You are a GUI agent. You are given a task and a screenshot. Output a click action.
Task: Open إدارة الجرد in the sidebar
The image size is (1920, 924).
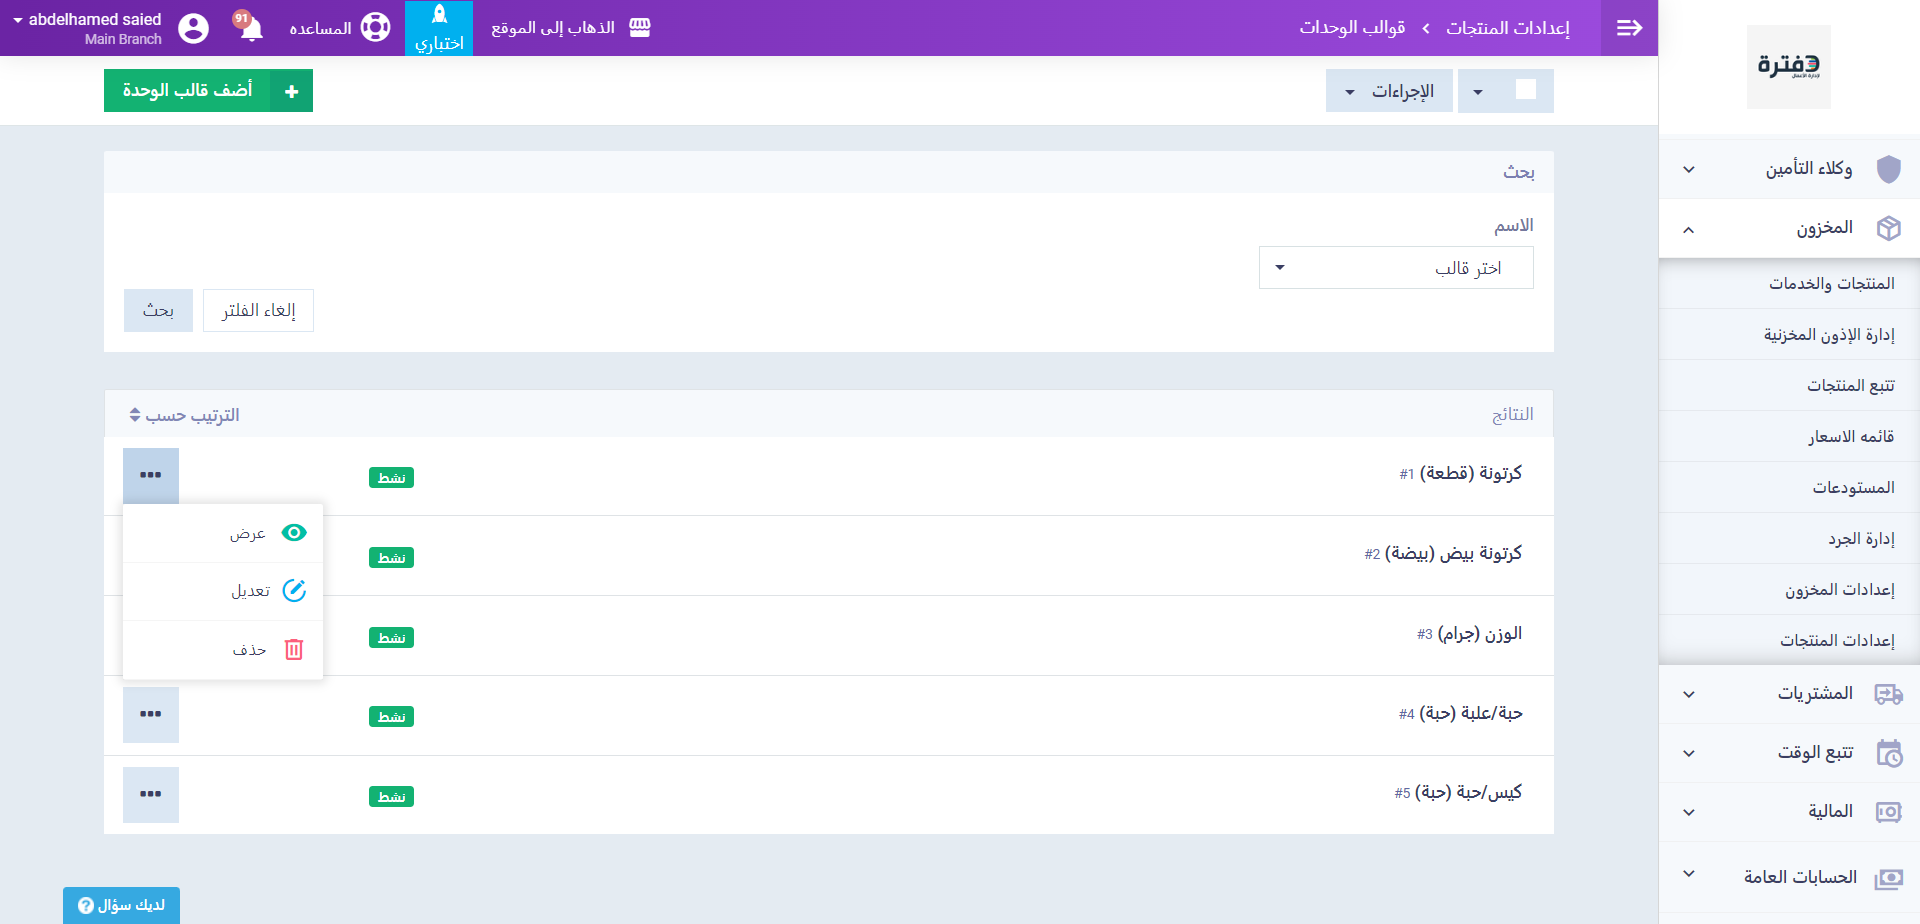point(1790,538)
